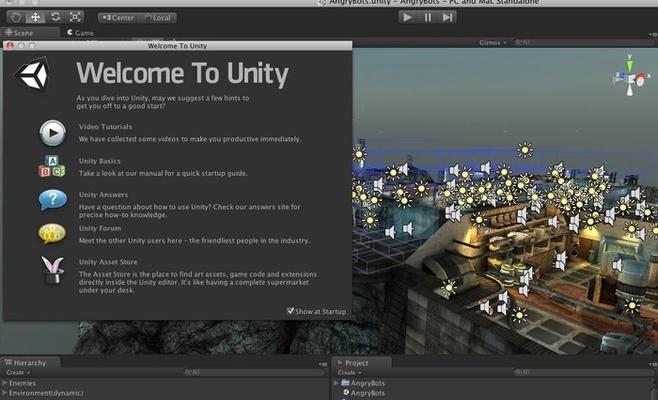Screen dimensions: 658x400
Task: Click the Scene view search field
Action: coord(583,42)
